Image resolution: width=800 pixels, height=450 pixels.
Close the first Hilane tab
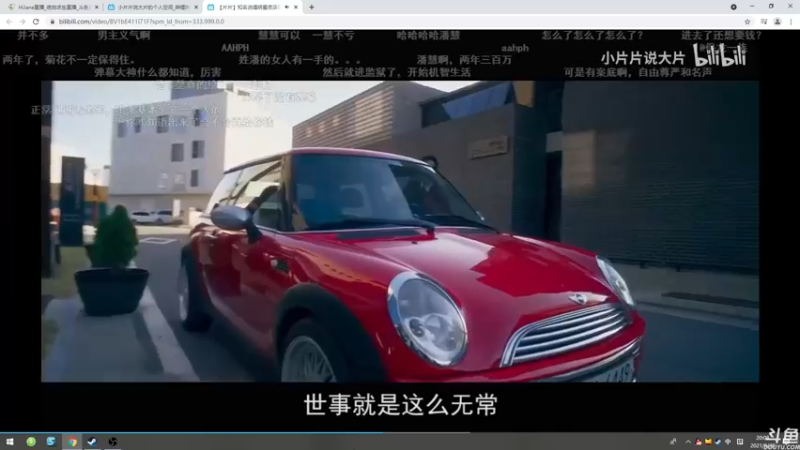click(96, 7)
